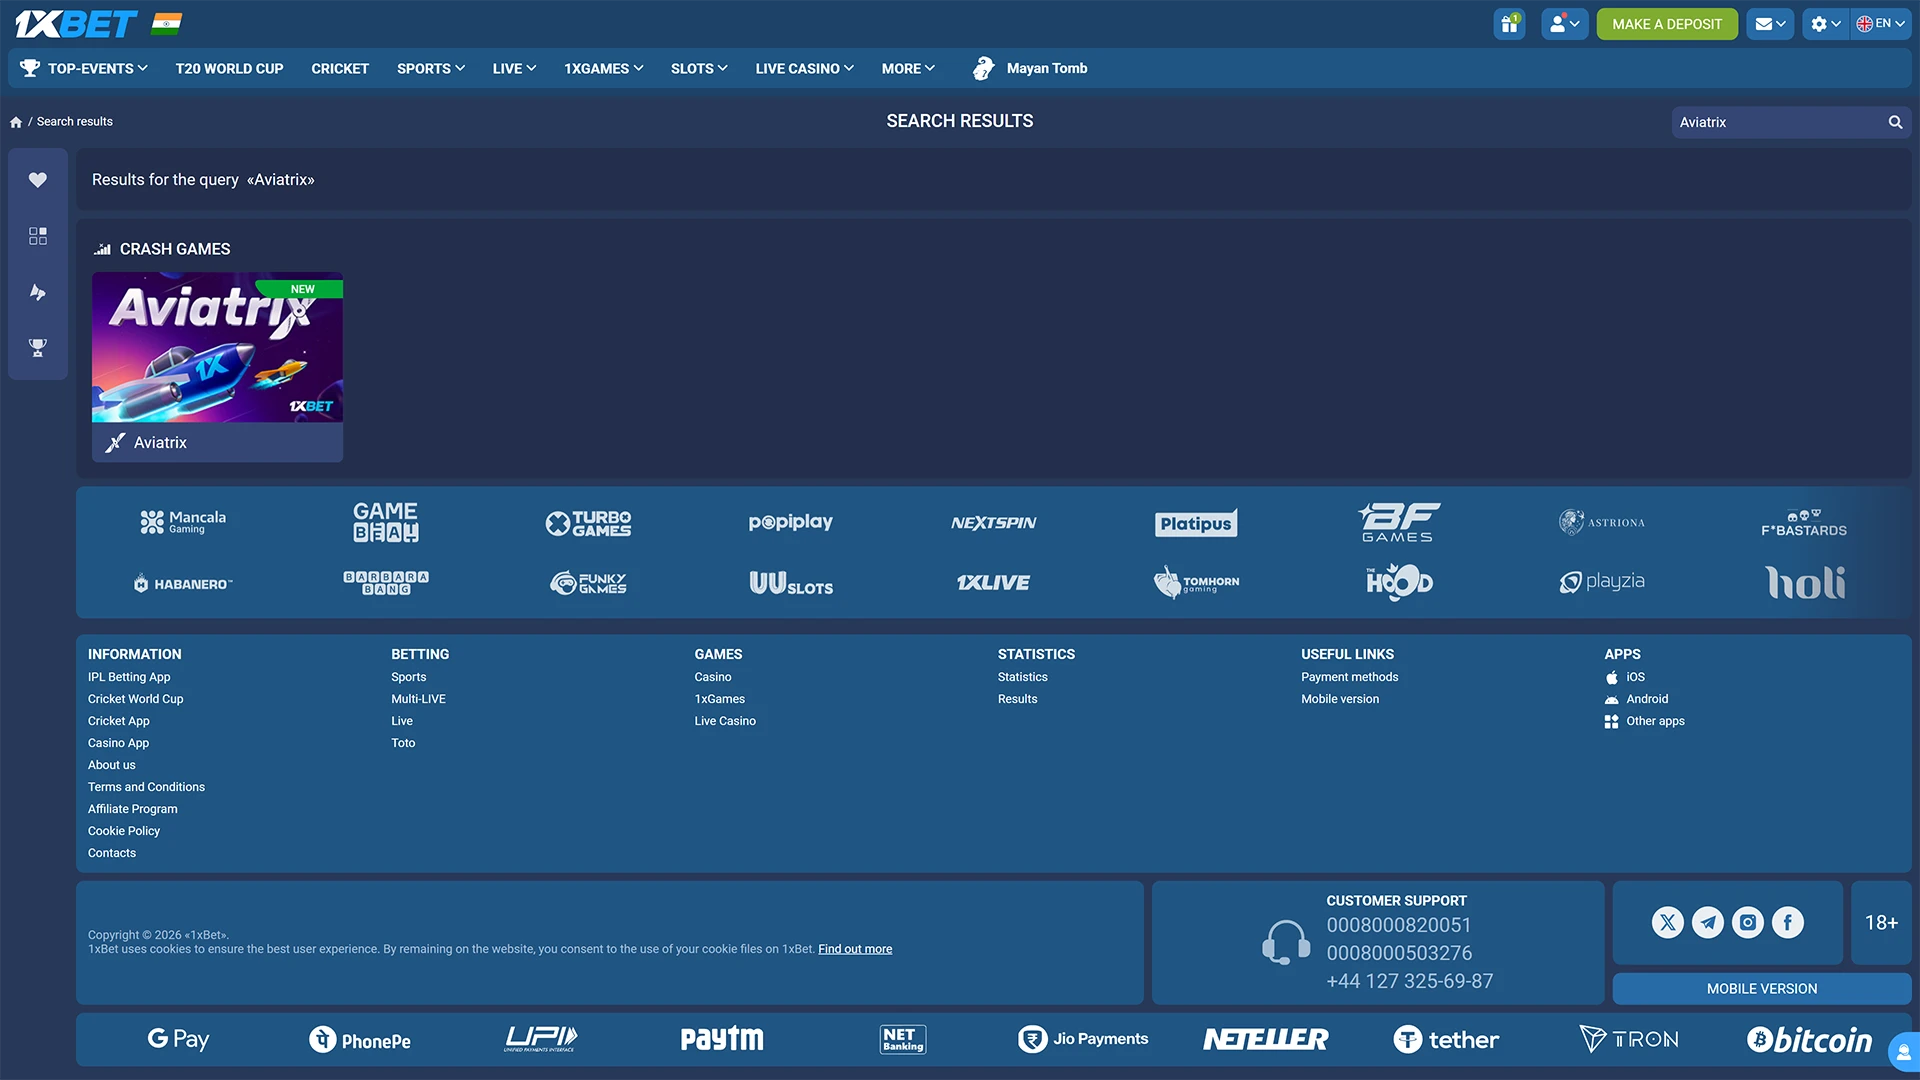
Task: Follow the Find out more cookie link
Action: [x=855, y=949]
